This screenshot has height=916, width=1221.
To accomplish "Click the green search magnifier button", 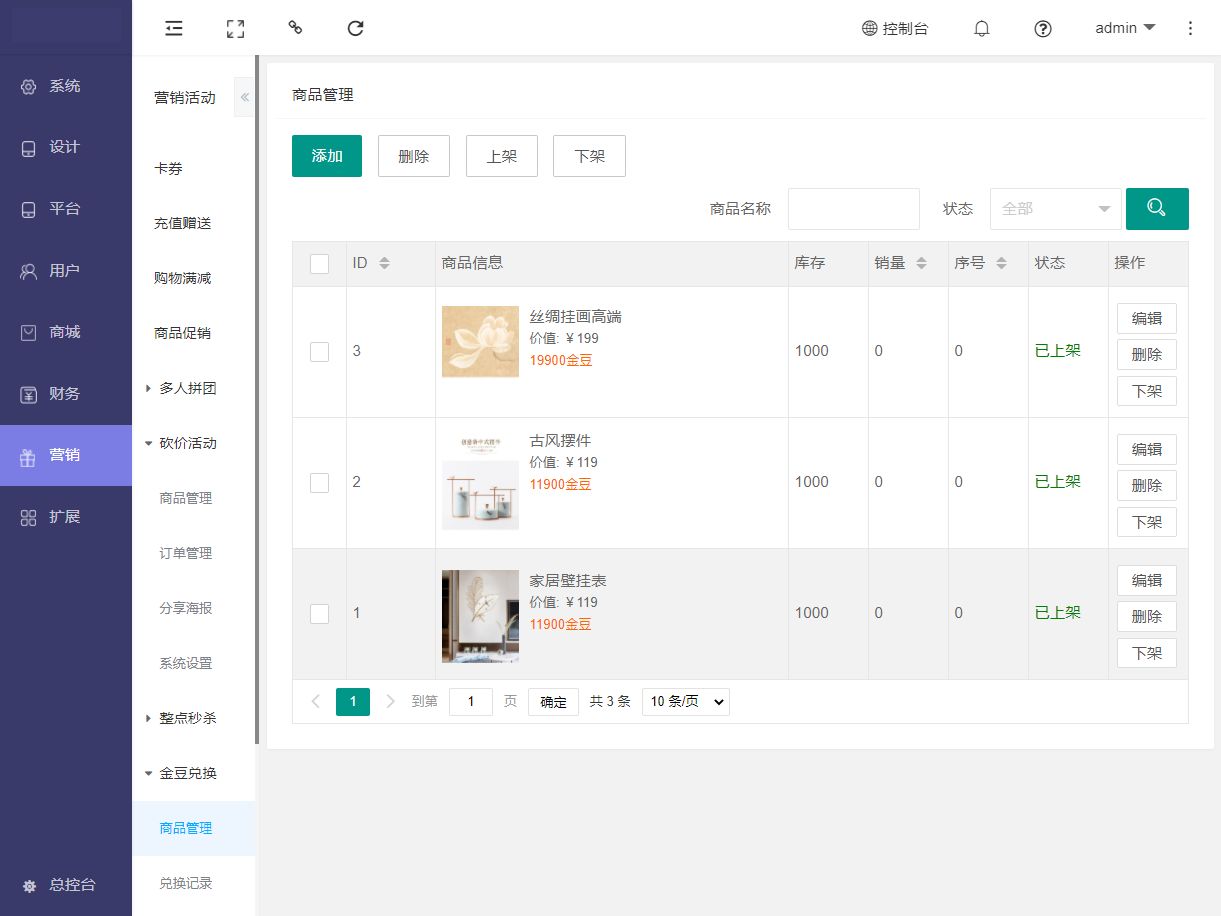I will pos(1157,209).
